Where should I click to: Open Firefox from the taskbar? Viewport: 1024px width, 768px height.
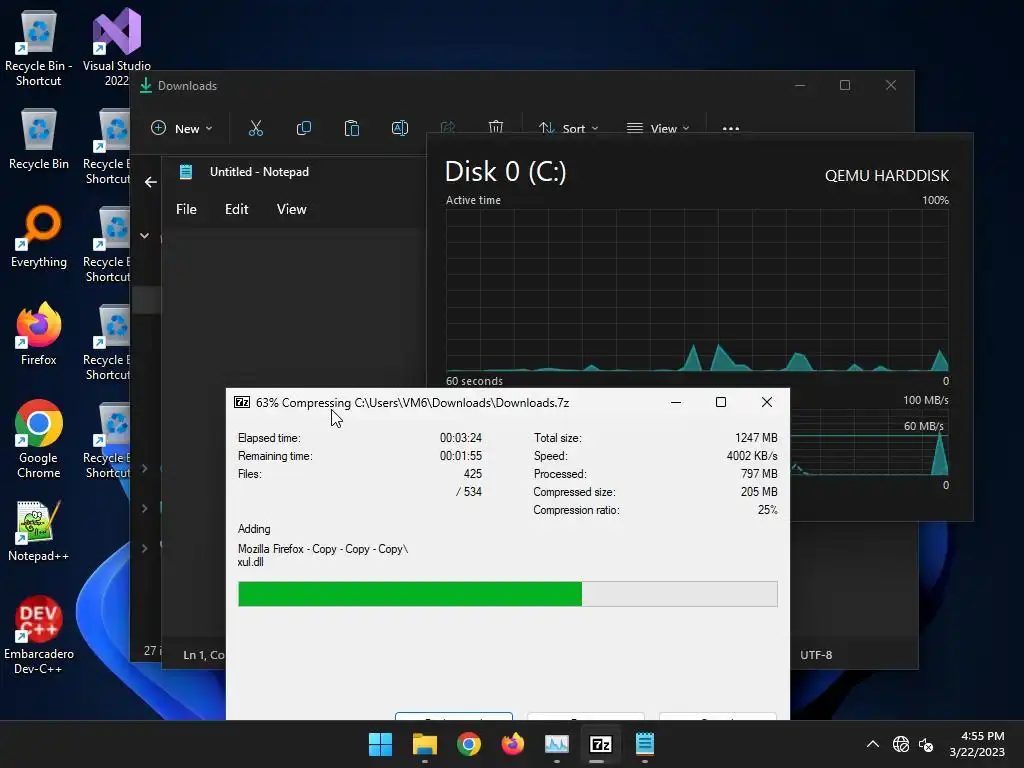[x=513, y=744]
